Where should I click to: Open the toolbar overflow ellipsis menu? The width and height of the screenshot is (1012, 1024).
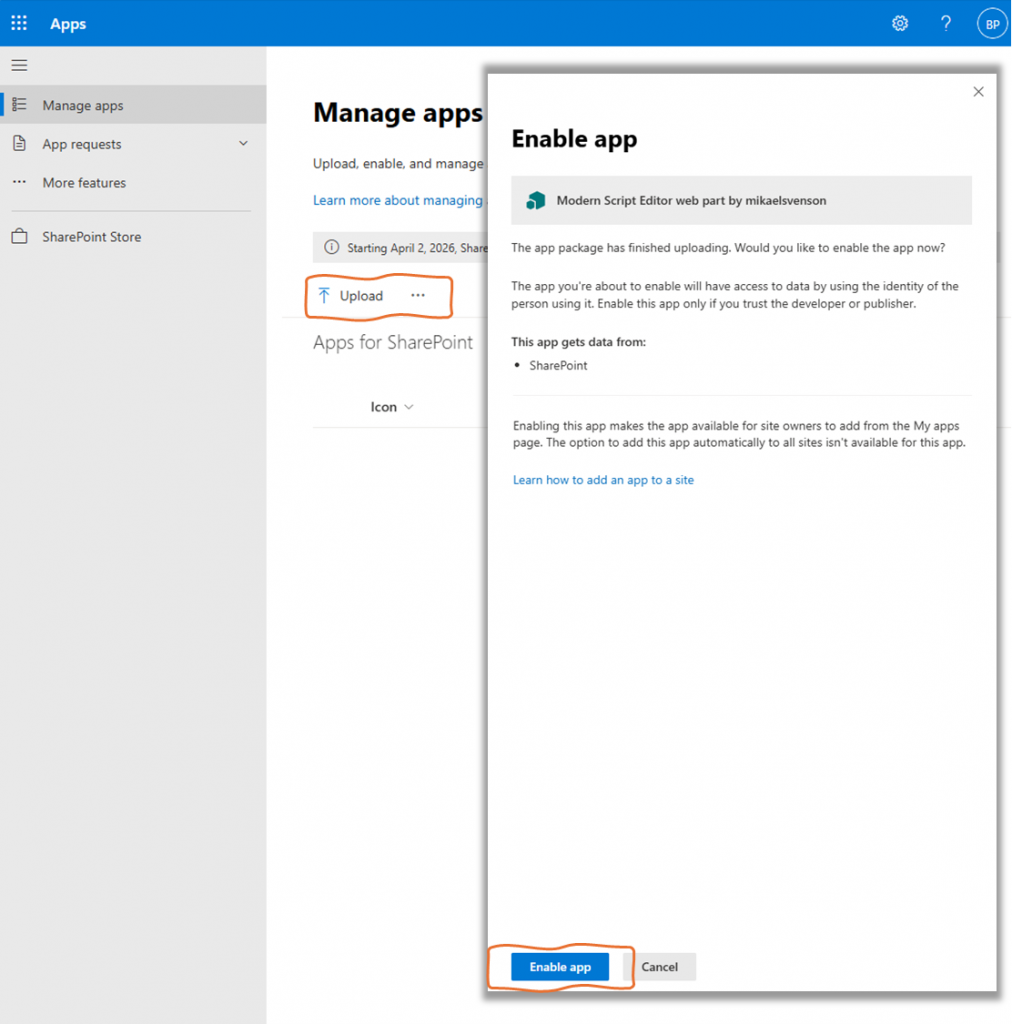[418, 296]
